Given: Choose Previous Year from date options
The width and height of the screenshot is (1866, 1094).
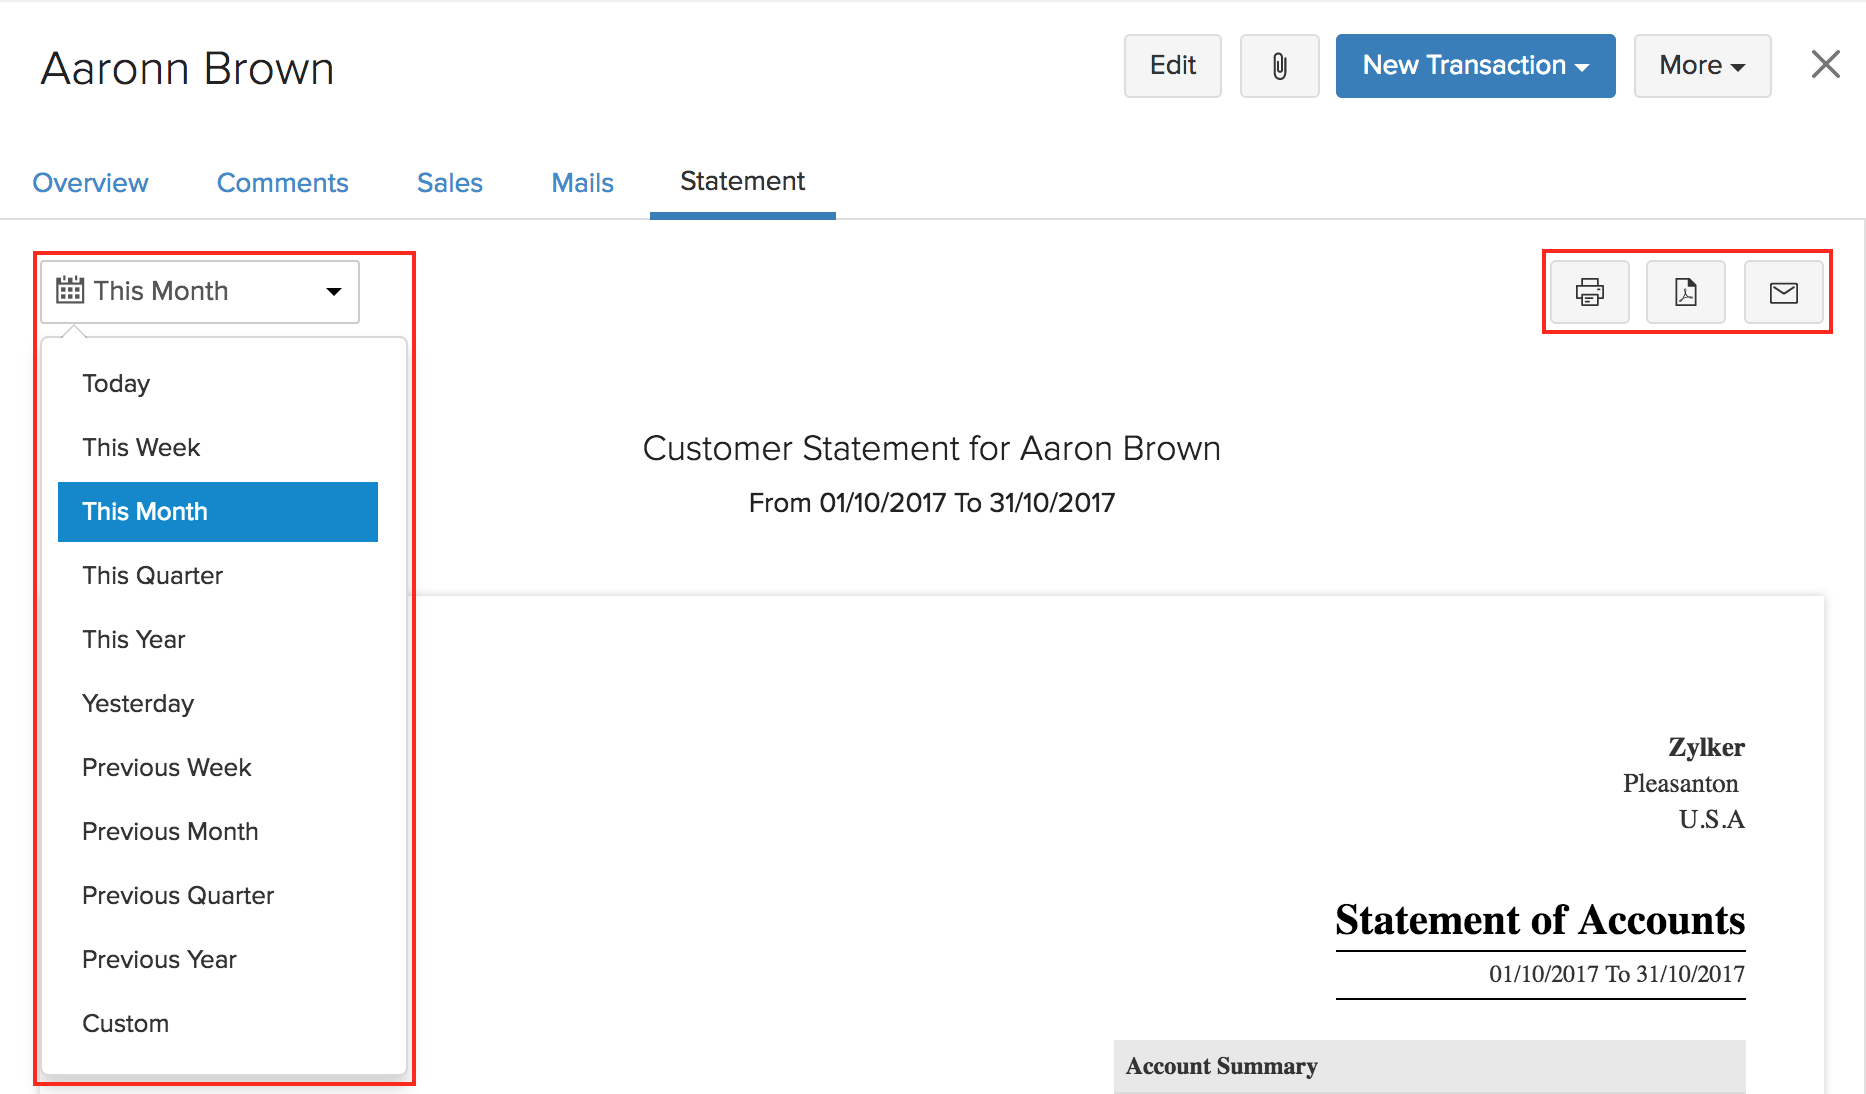Looking at the screenshot, I should (159, 959).
